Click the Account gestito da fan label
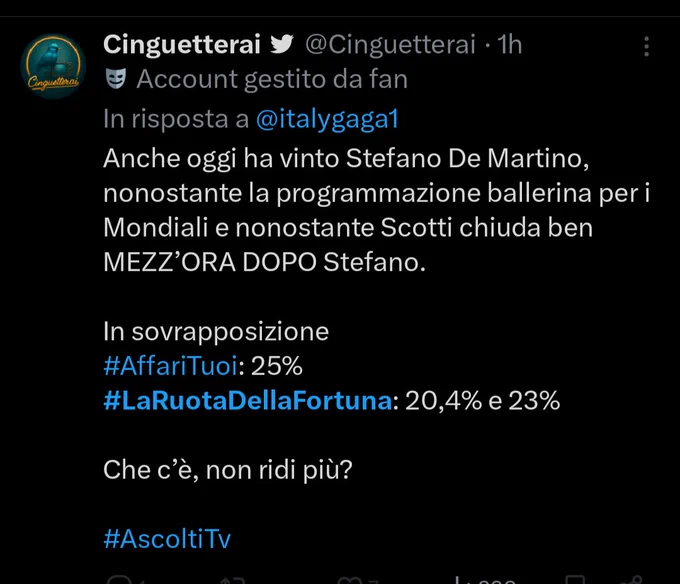 272,79
